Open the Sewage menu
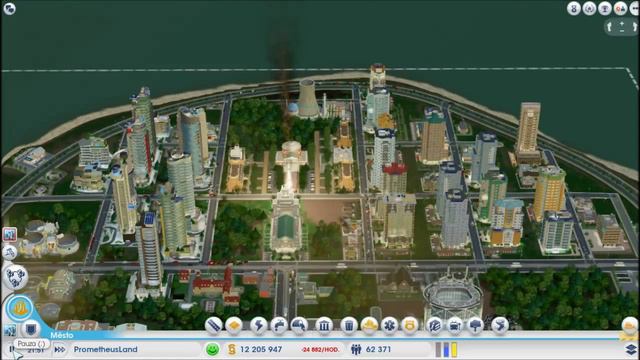640x360 pixels. tap(299, 325)
